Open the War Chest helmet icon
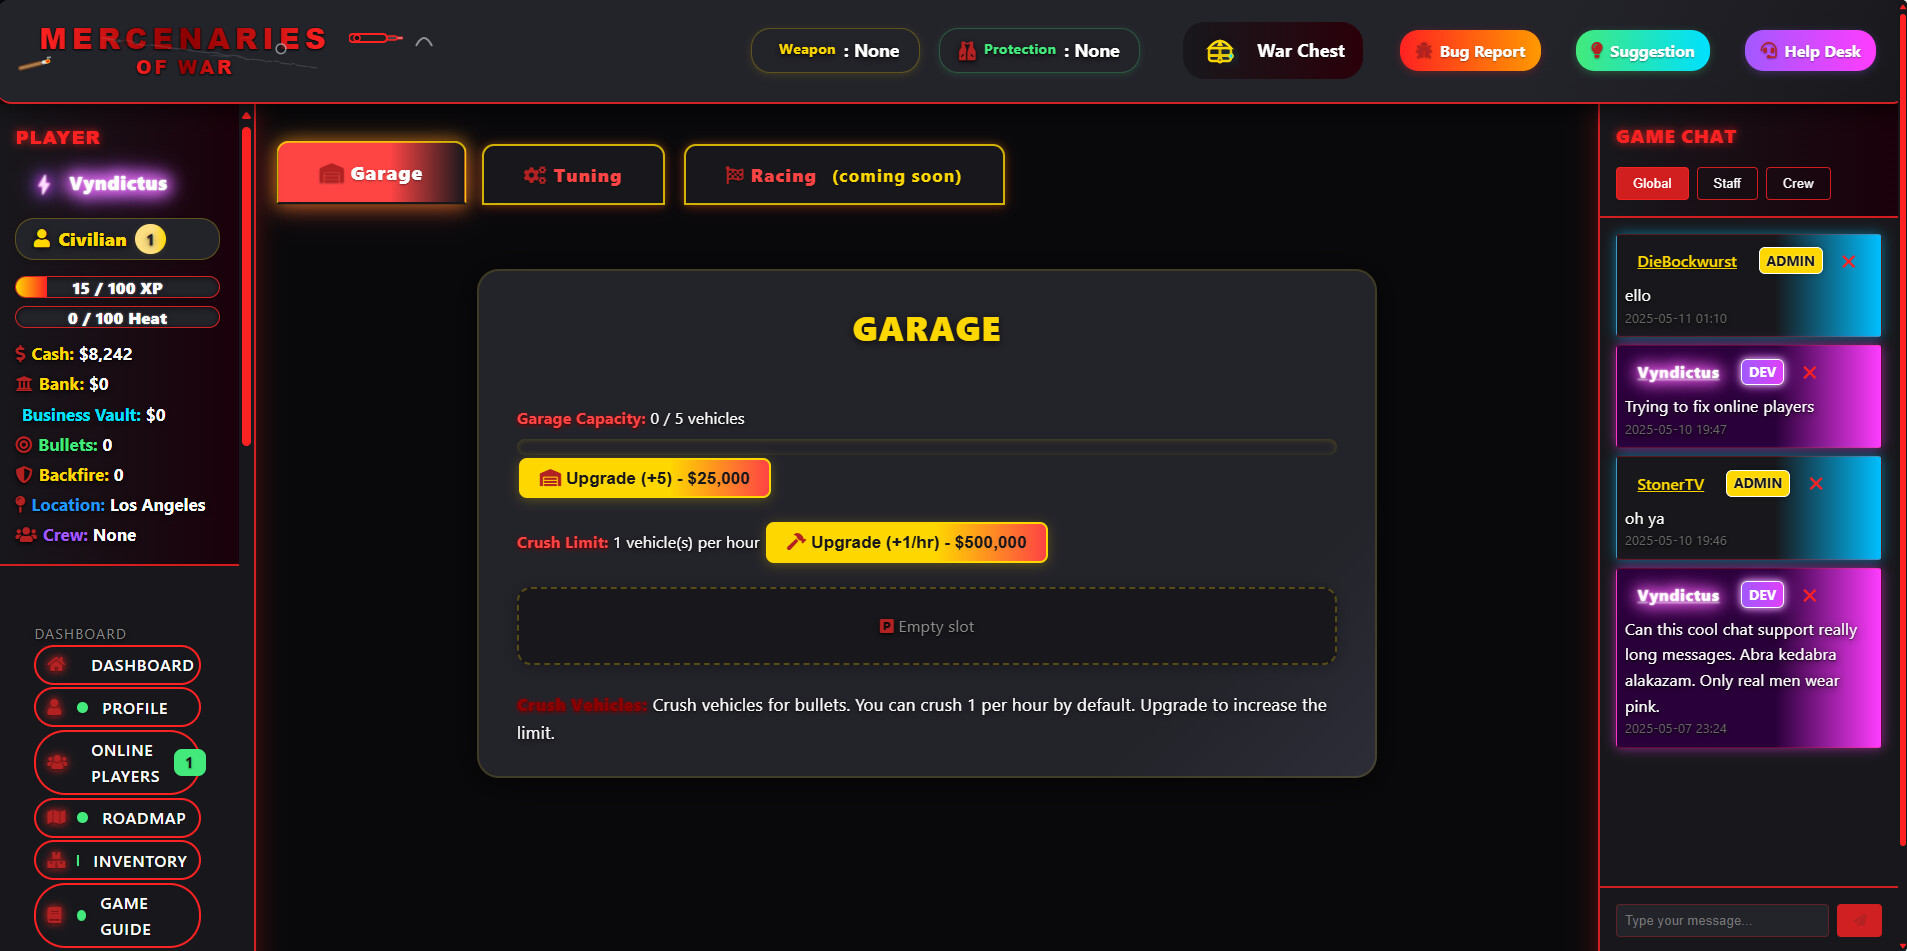1907x951 pixels. click(1220, 50)
